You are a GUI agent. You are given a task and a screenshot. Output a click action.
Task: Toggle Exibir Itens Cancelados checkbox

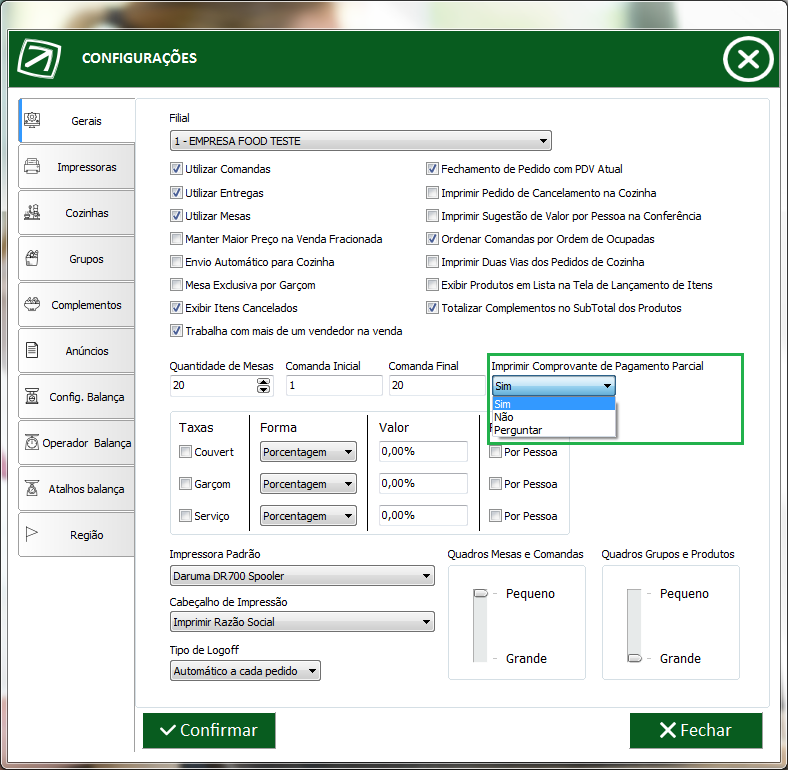tap(176, 308)
